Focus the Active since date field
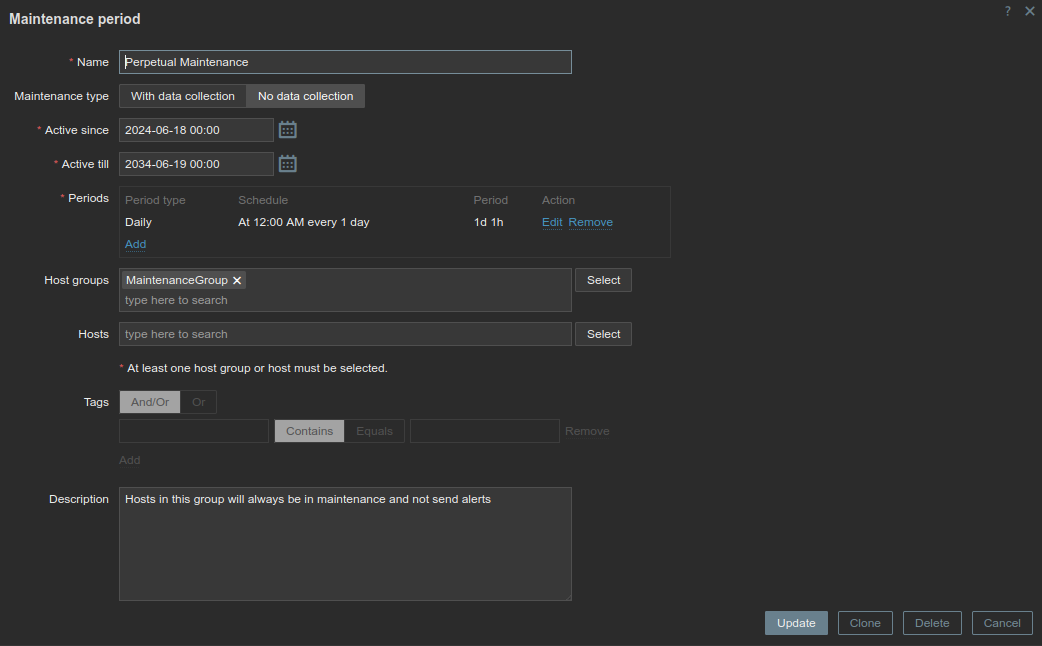The image size is (1042, 646). pyautogui.click(x=196, y=130)
